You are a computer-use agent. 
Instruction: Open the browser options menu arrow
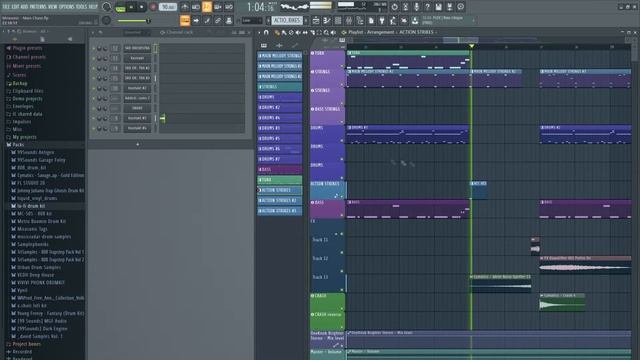click(4, 31)
